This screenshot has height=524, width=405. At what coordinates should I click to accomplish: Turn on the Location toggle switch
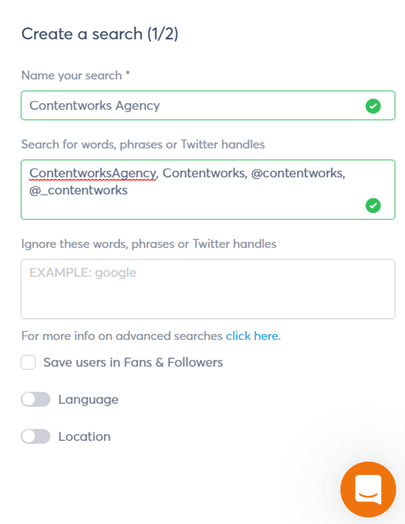click(x=36, y=436)
